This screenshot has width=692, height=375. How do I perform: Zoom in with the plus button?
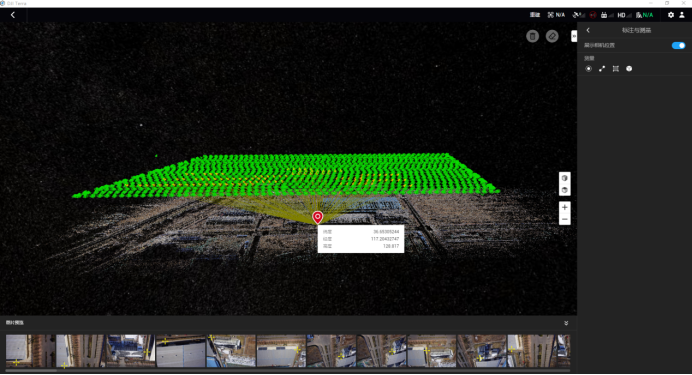pos(564,207)
